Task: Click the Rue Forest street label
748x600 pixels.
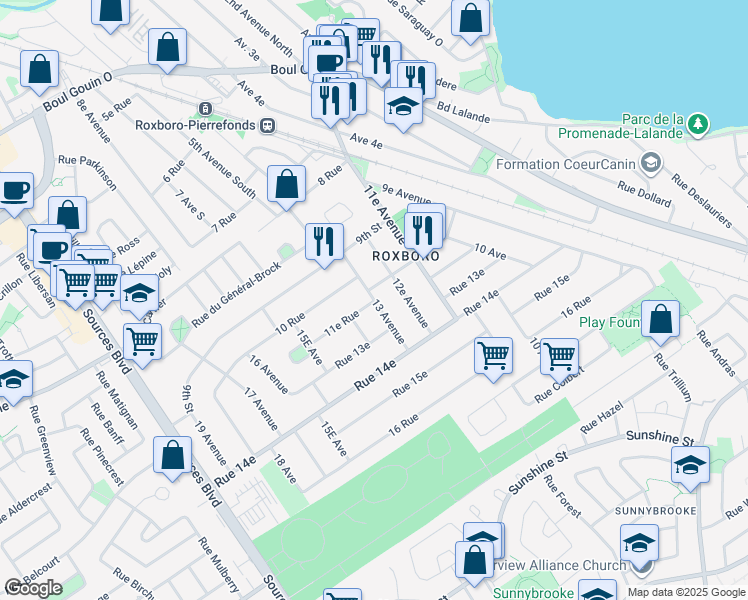Action: [x=562, y=497]
